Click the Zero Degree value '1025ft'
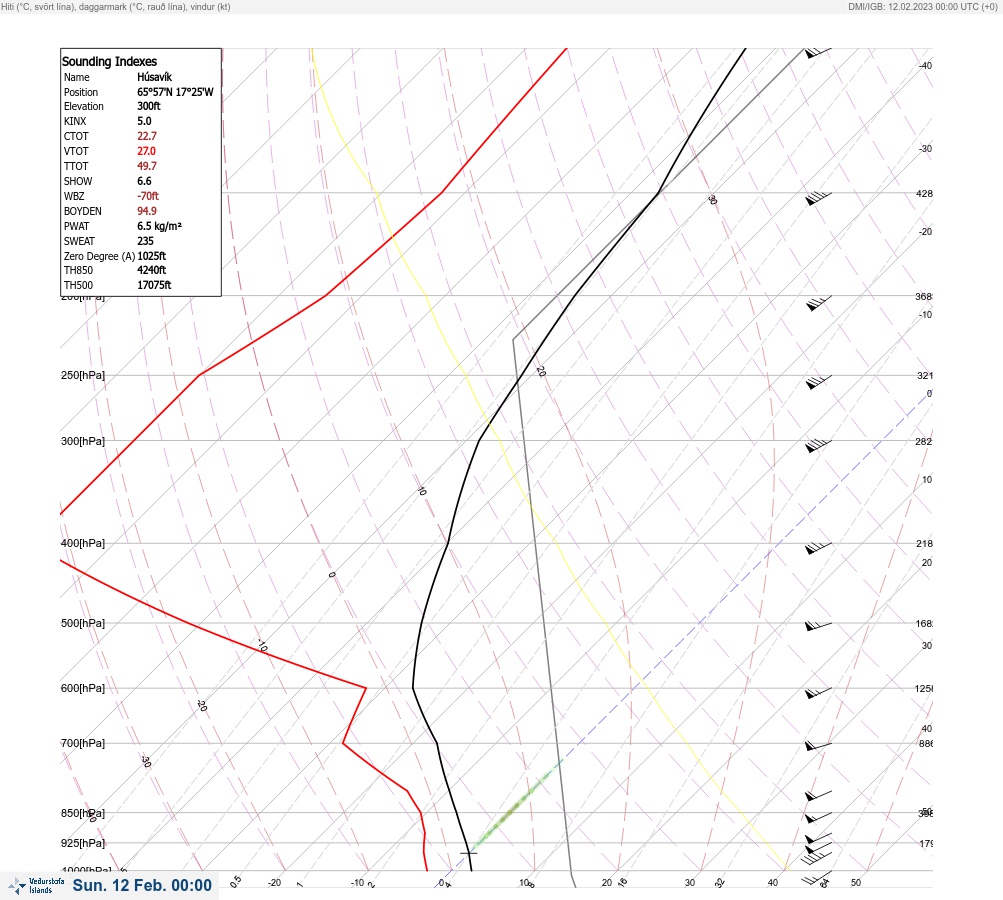The height and width of the screenshot is (900, 1003). coord(152,256)
